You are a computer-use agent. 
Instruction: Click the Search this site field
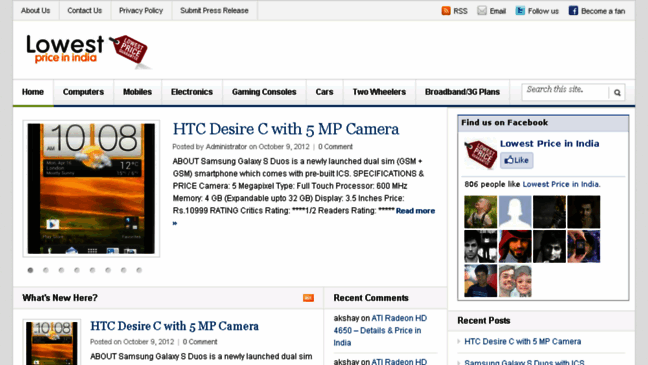point(565,92)
